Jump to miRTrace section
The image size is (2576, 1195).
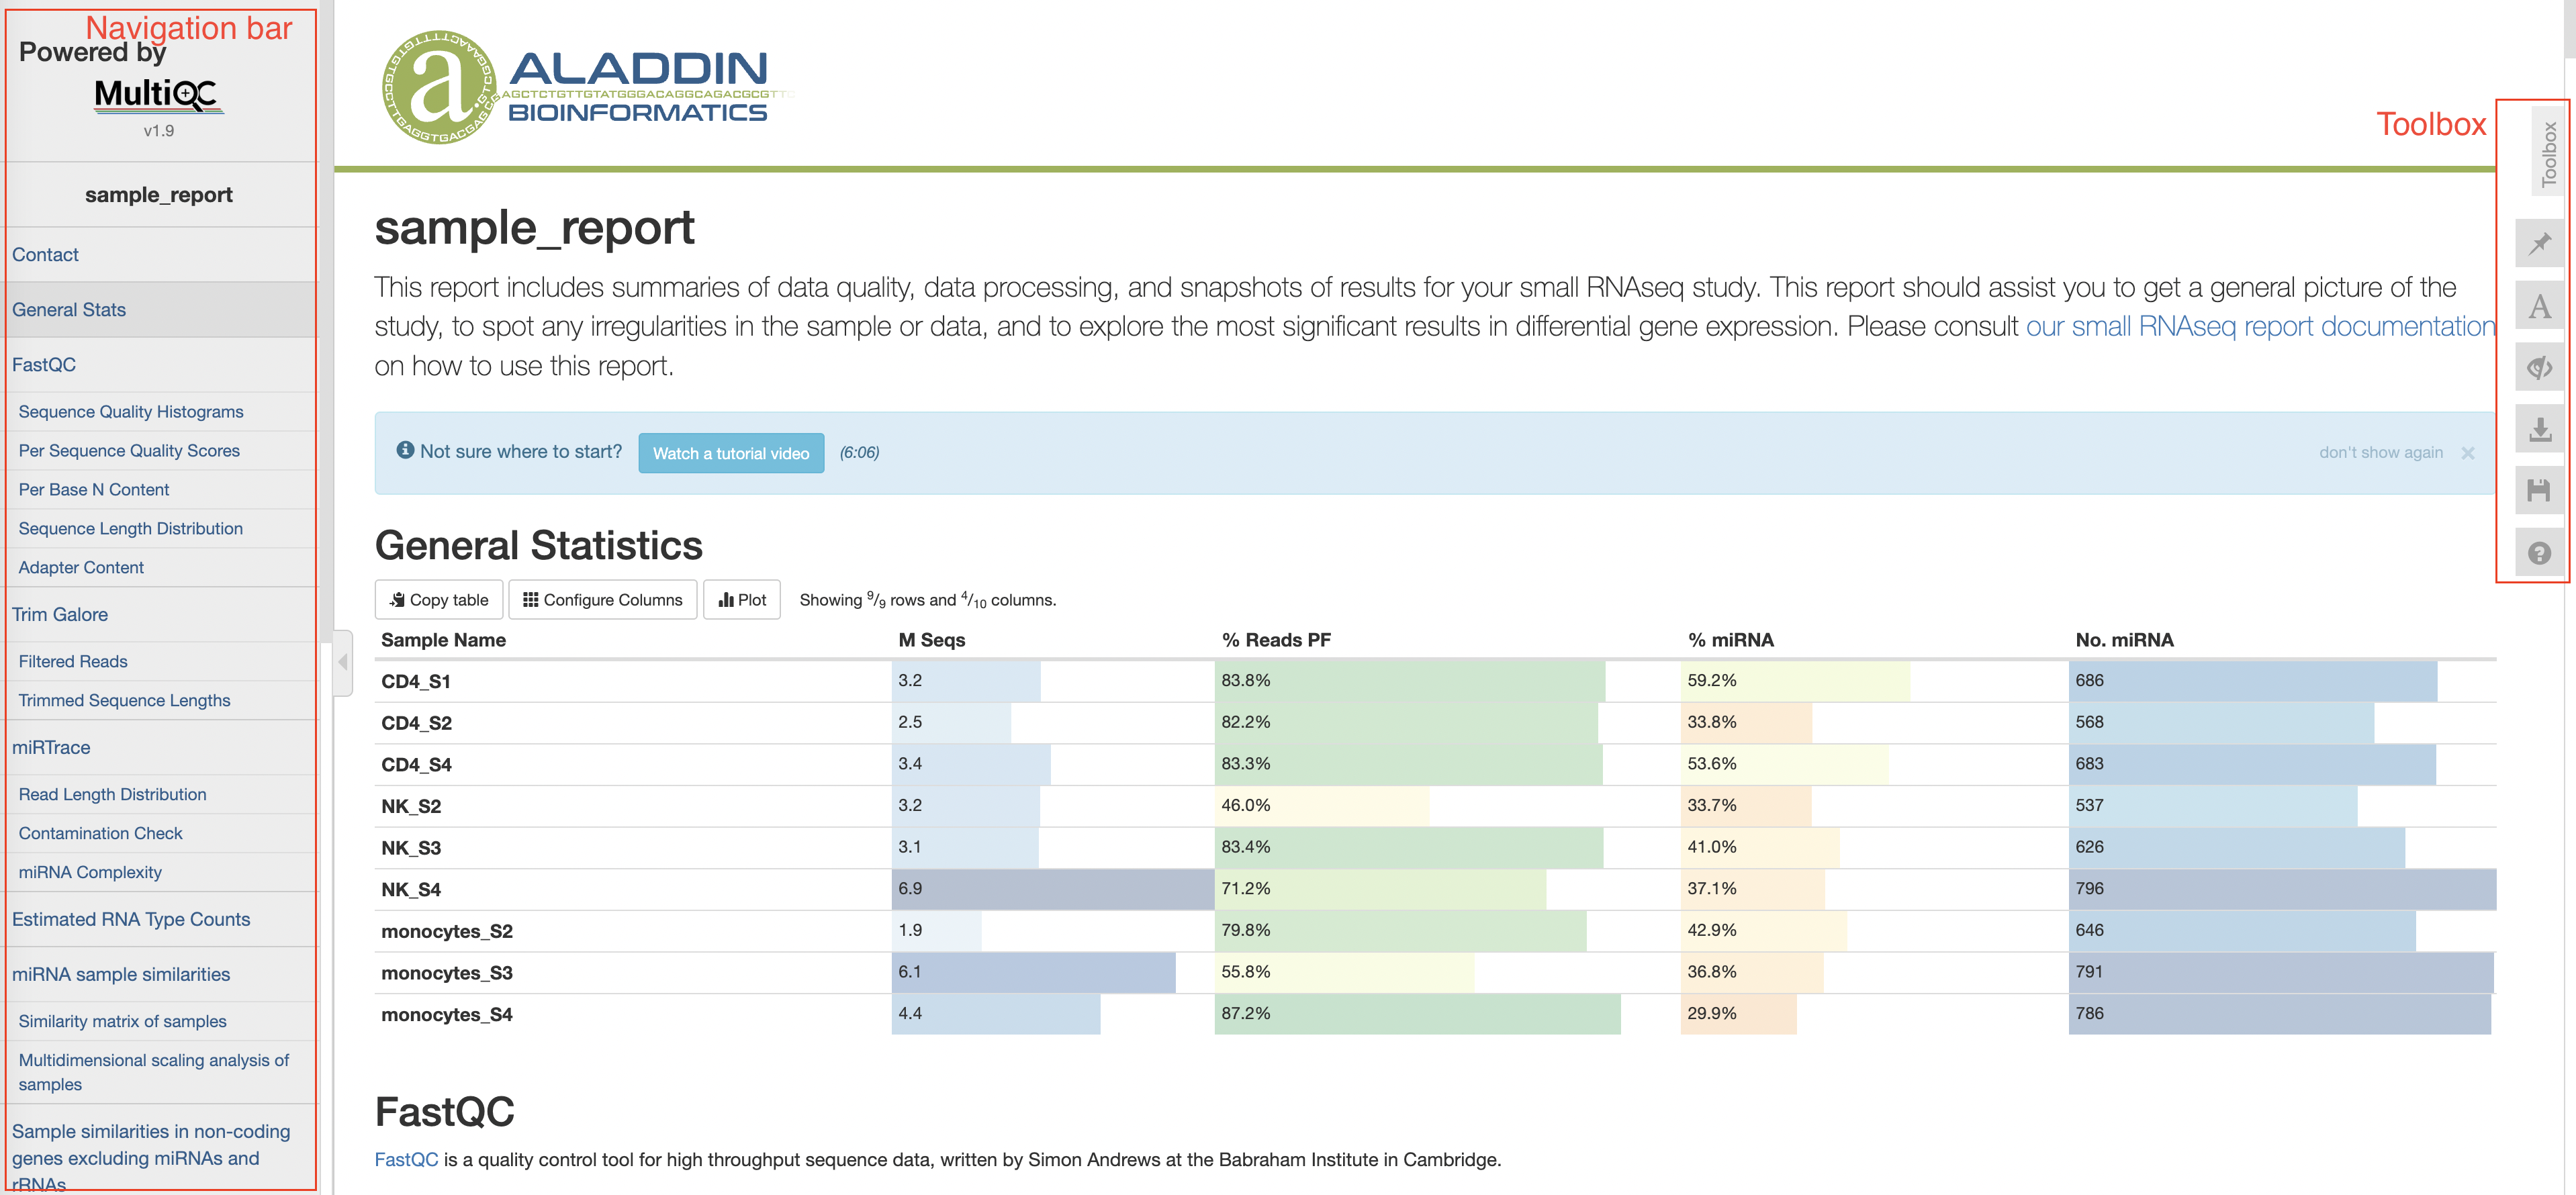[x=51, y=748]
